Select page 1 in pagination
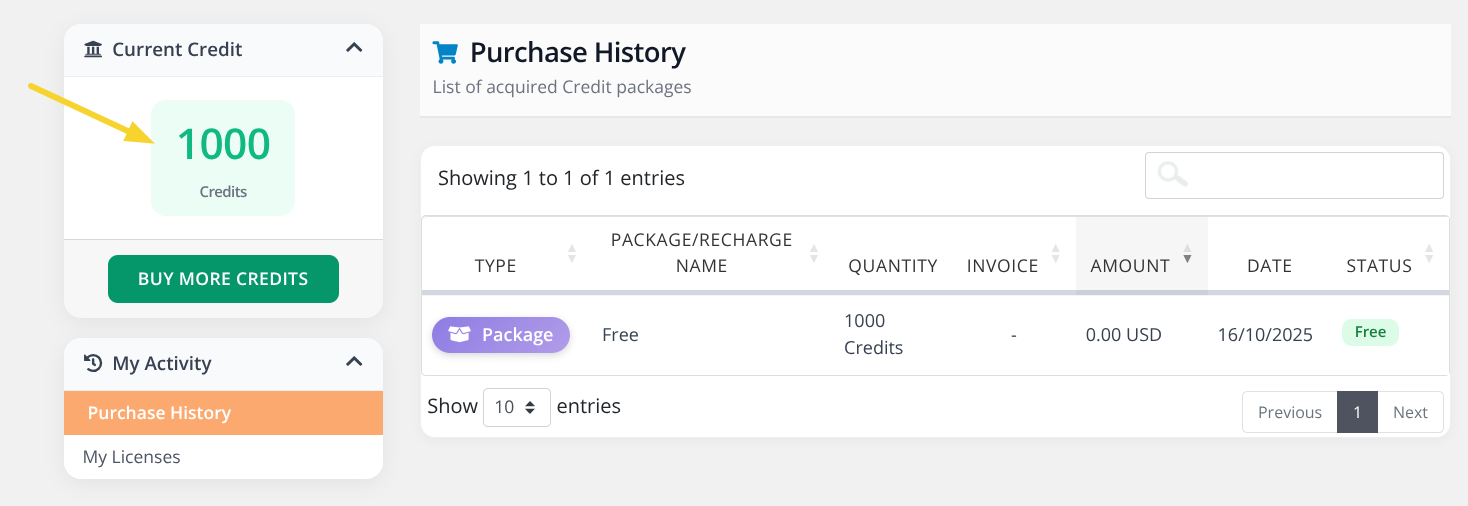1468x506 pixels. (x=1357, y=412)
